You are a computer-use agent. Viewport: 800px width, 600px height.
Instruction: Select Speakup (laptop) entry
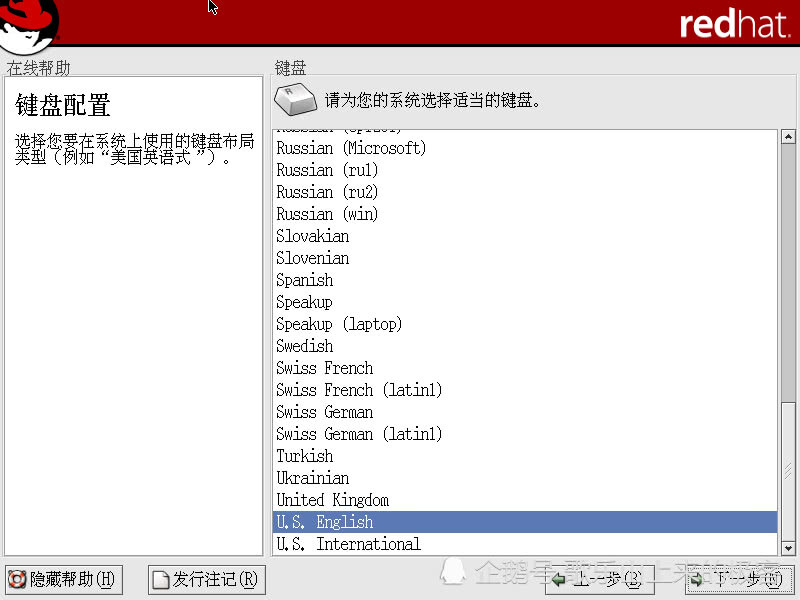524,324
